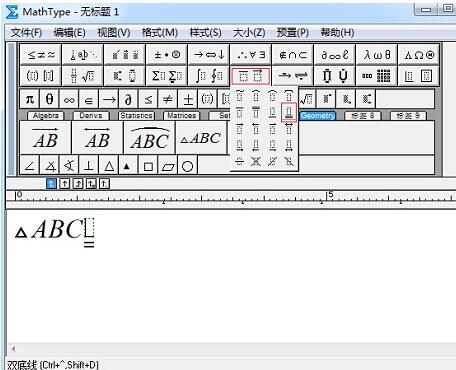Viewport: 456px width, 370px height.
Task: Insert plus-minus symbol from small bar
Action: (x=188, y=99)
